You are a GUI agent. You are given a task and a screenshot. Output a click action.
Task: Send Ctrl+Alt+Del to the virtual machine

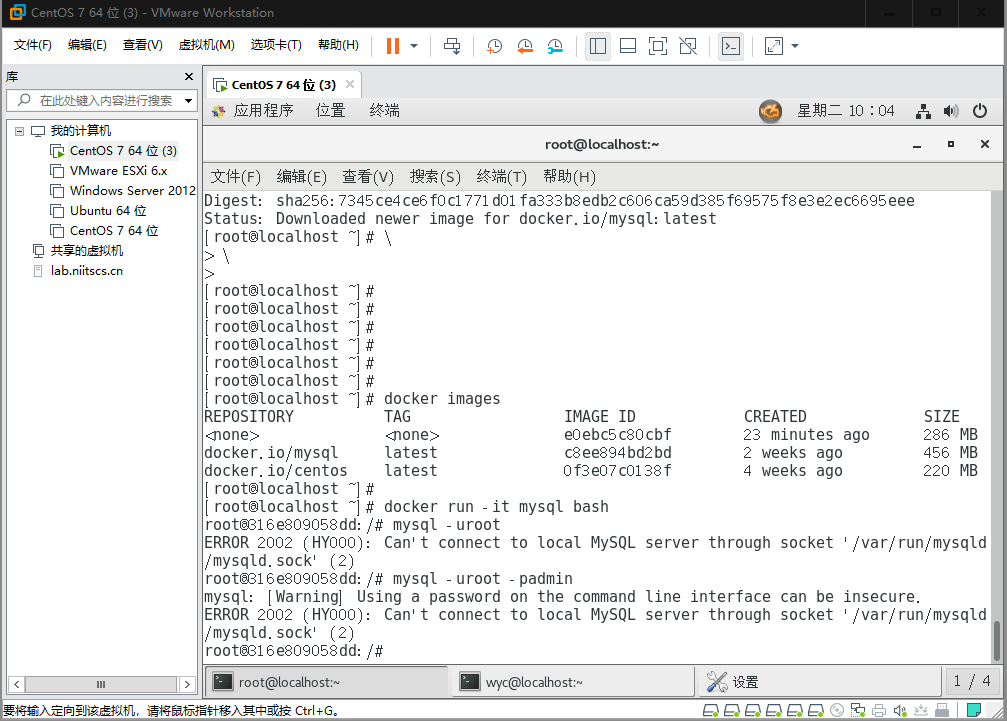tap(452, 46)
